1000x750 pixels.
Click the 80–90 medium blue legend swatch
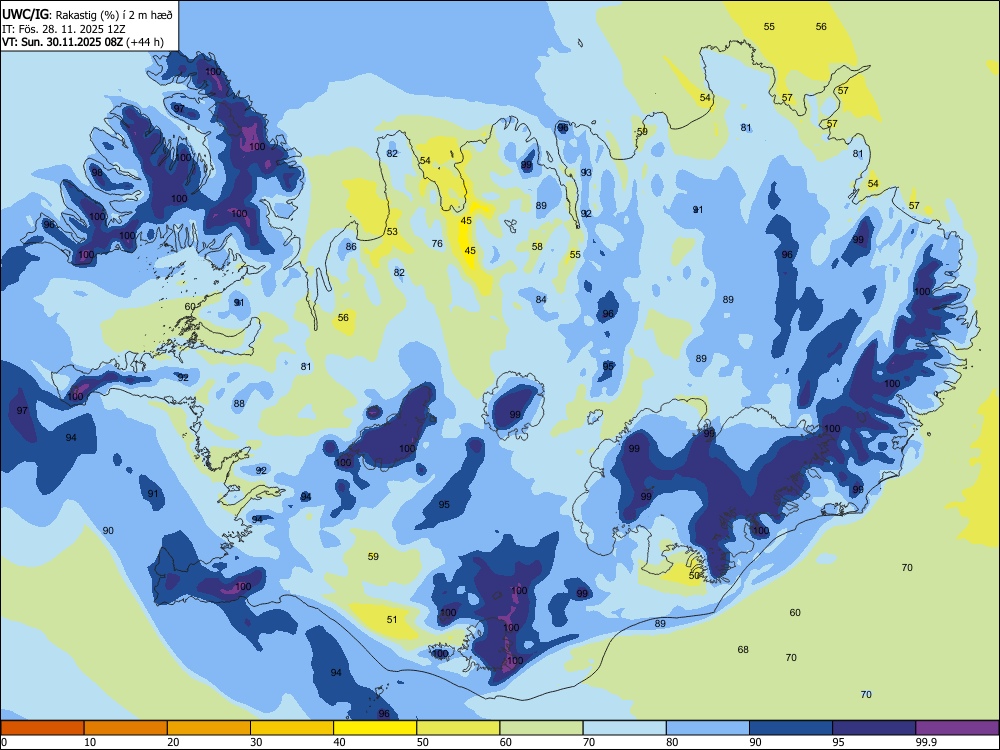708,728
